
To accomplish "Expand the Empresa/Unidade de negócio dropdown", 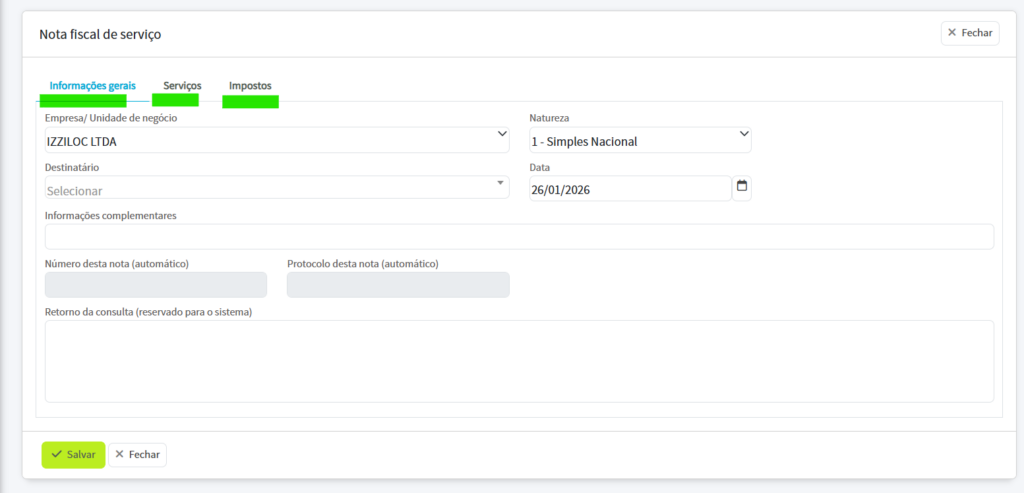I will coord(277,140).
